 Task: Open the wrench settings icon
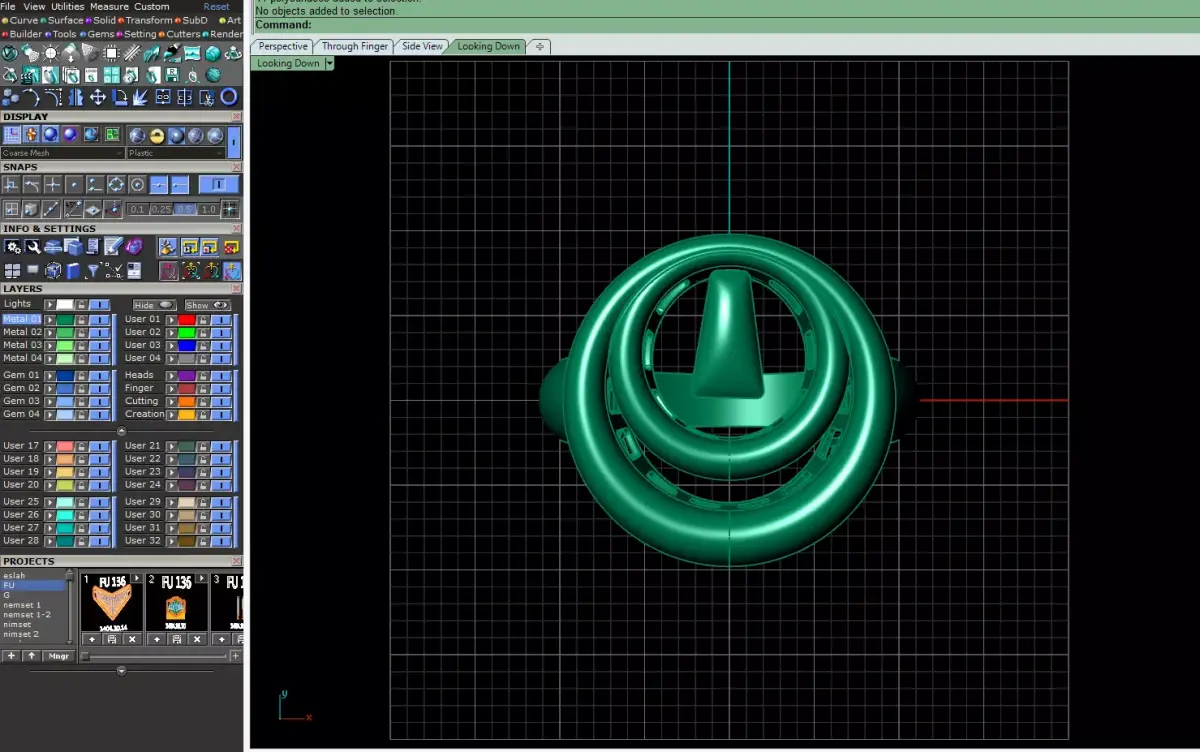tap(32, 247)
